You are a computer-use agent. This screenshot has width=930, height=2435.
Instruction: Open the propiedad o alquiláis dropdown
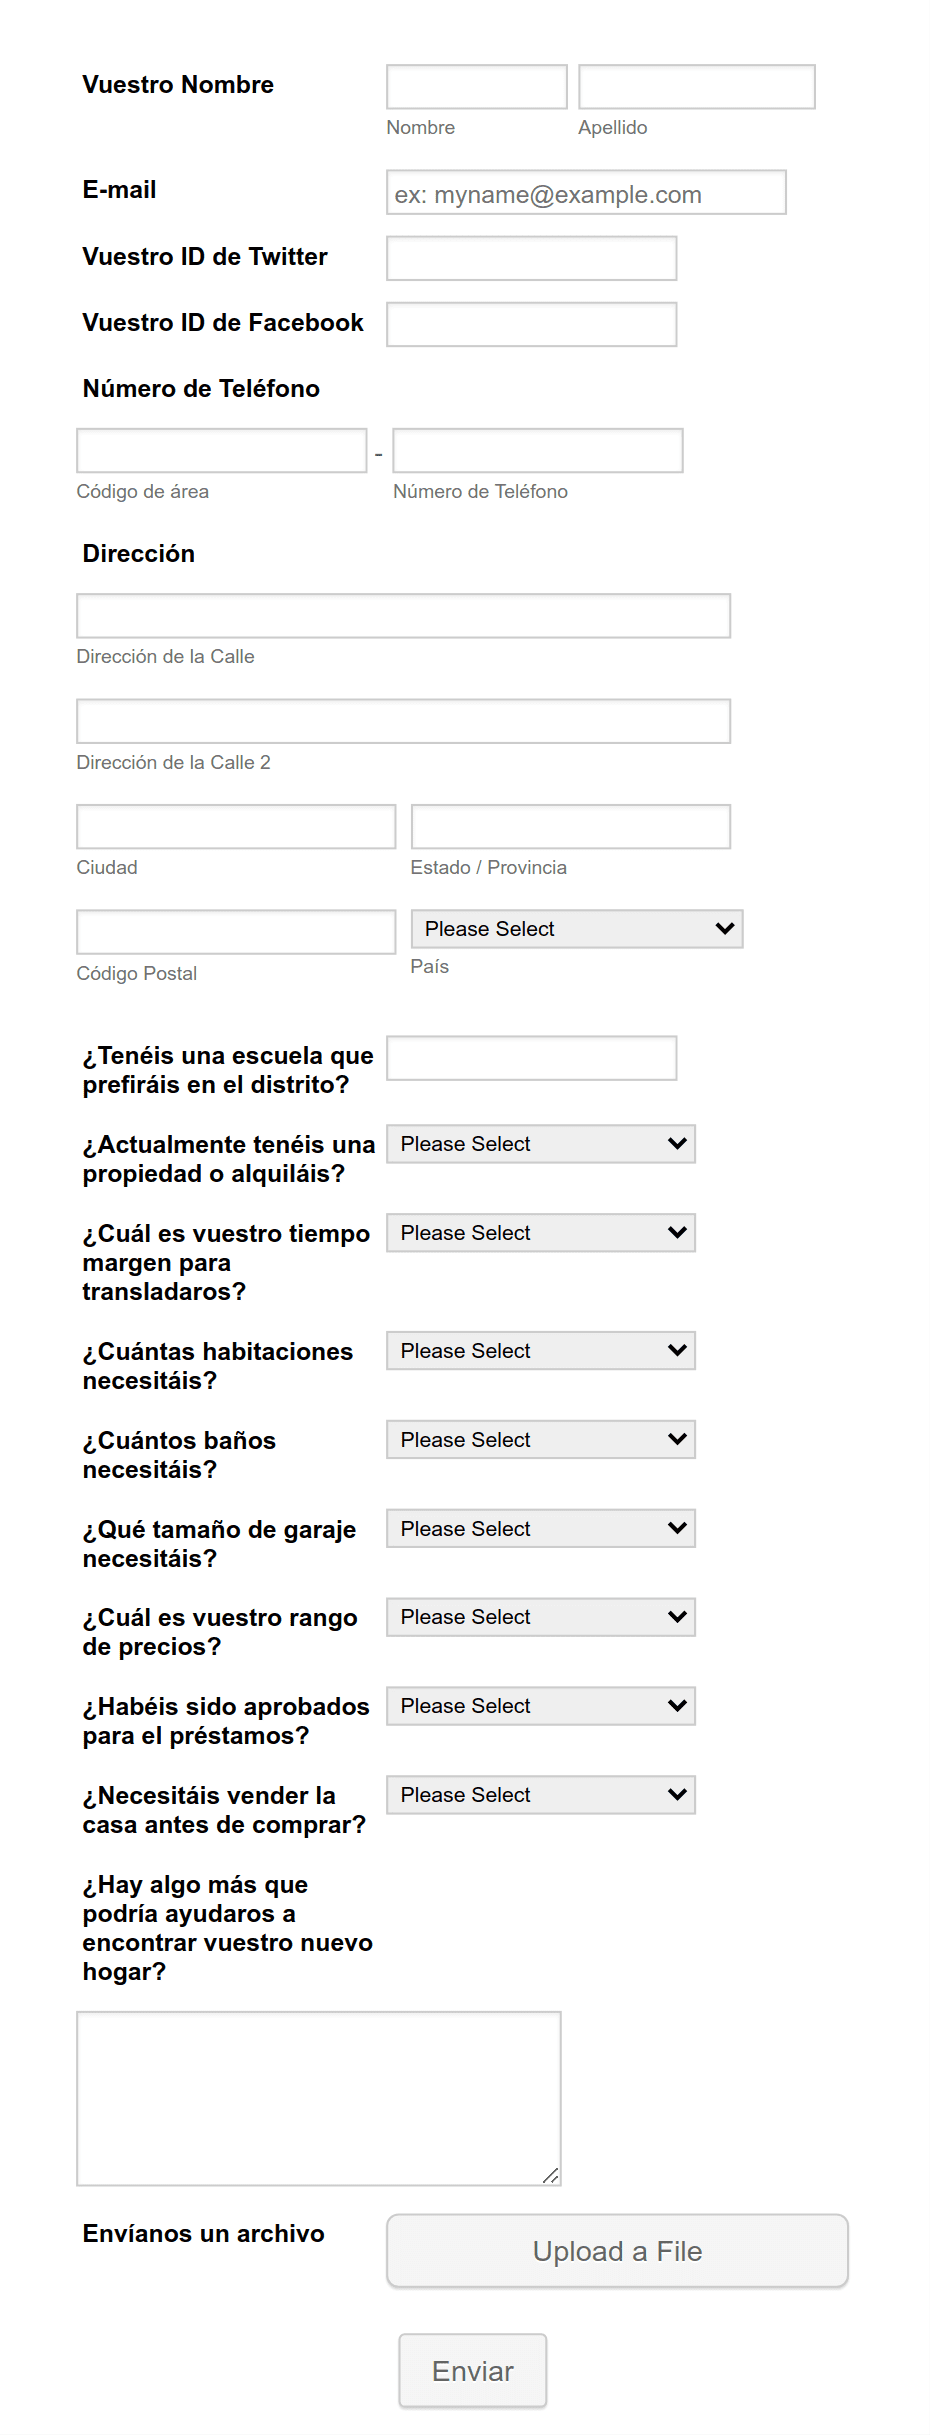coord(540,1143)
